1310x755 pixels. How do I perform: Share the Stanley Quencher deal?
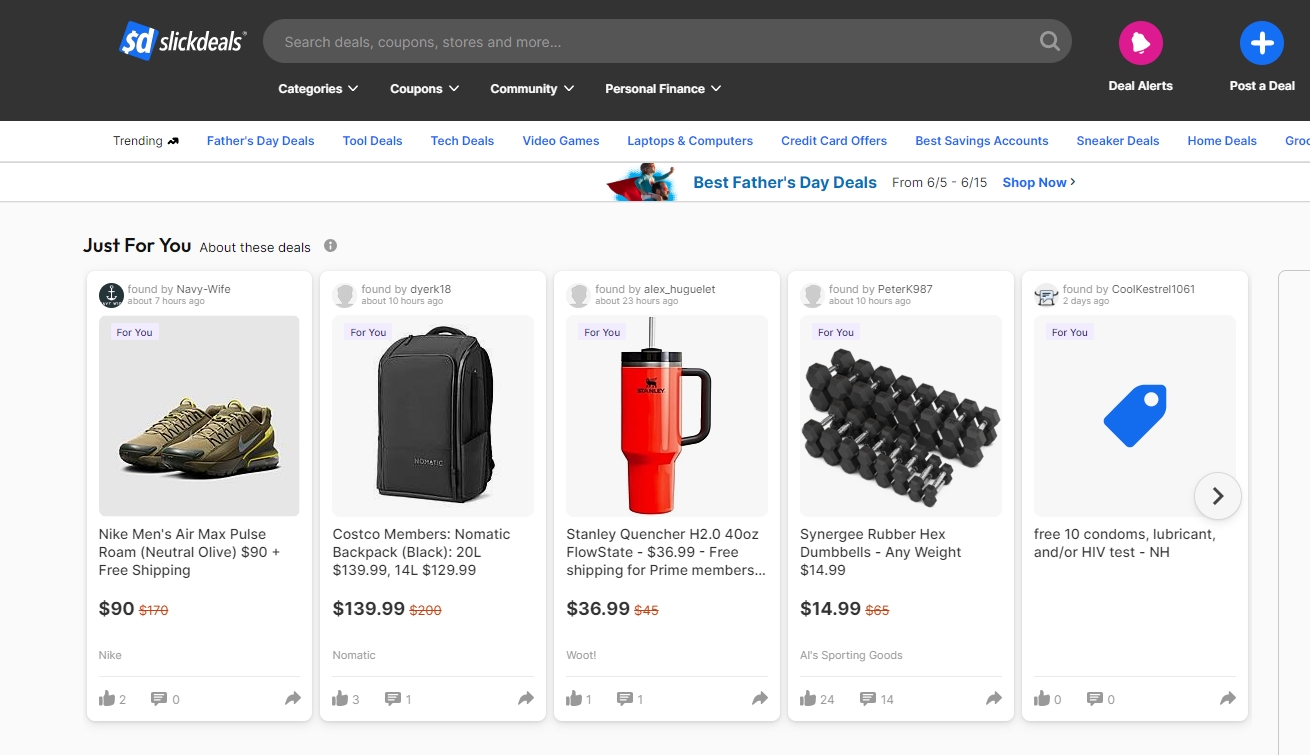pos(760,699)
